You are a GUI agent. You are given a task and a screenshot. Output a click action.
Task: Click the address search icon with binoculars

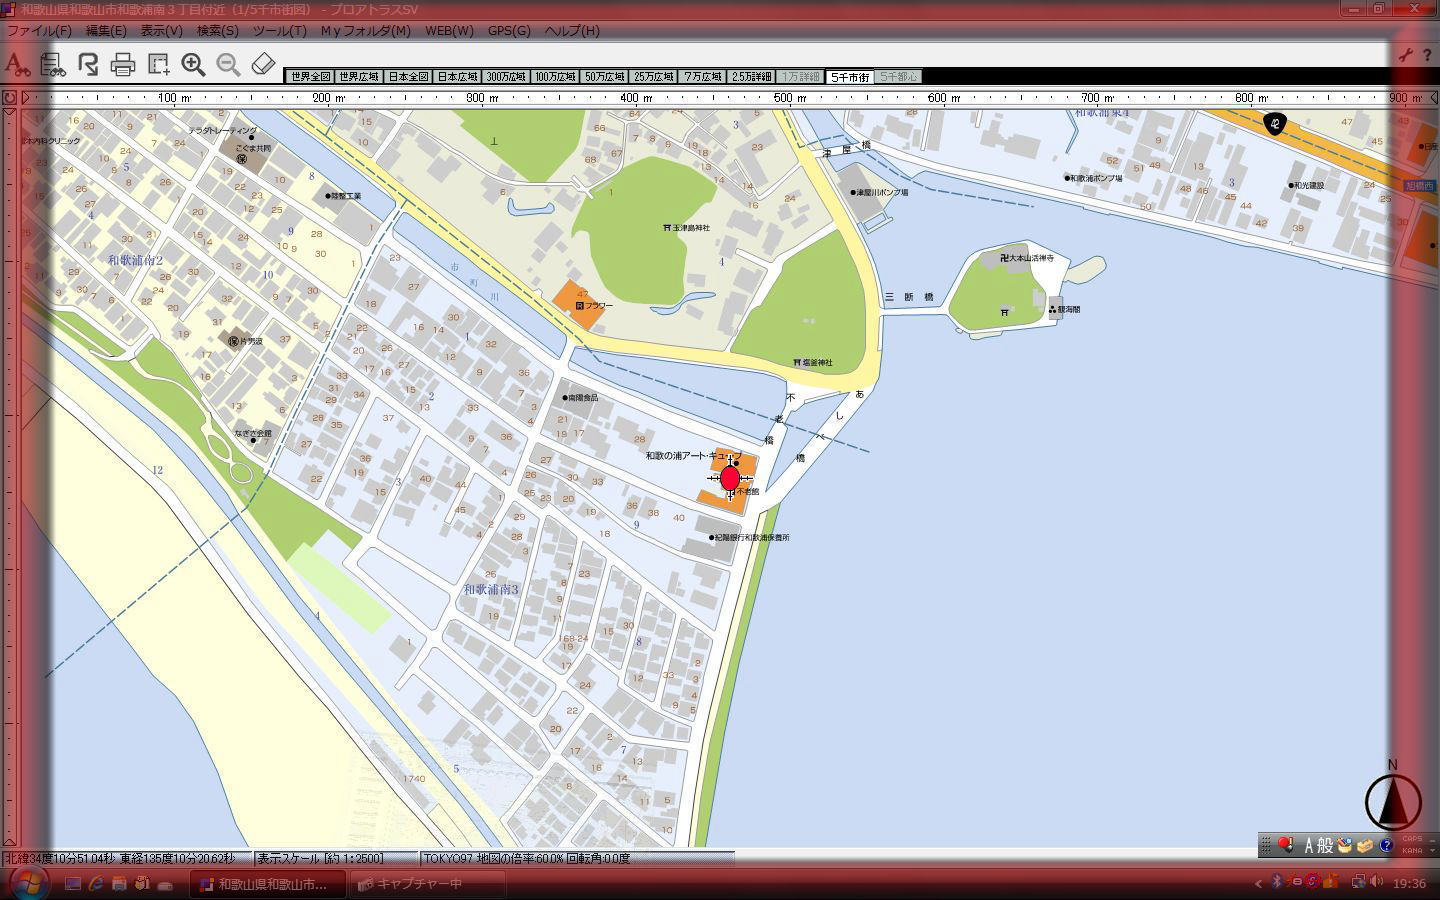[17, 65]
